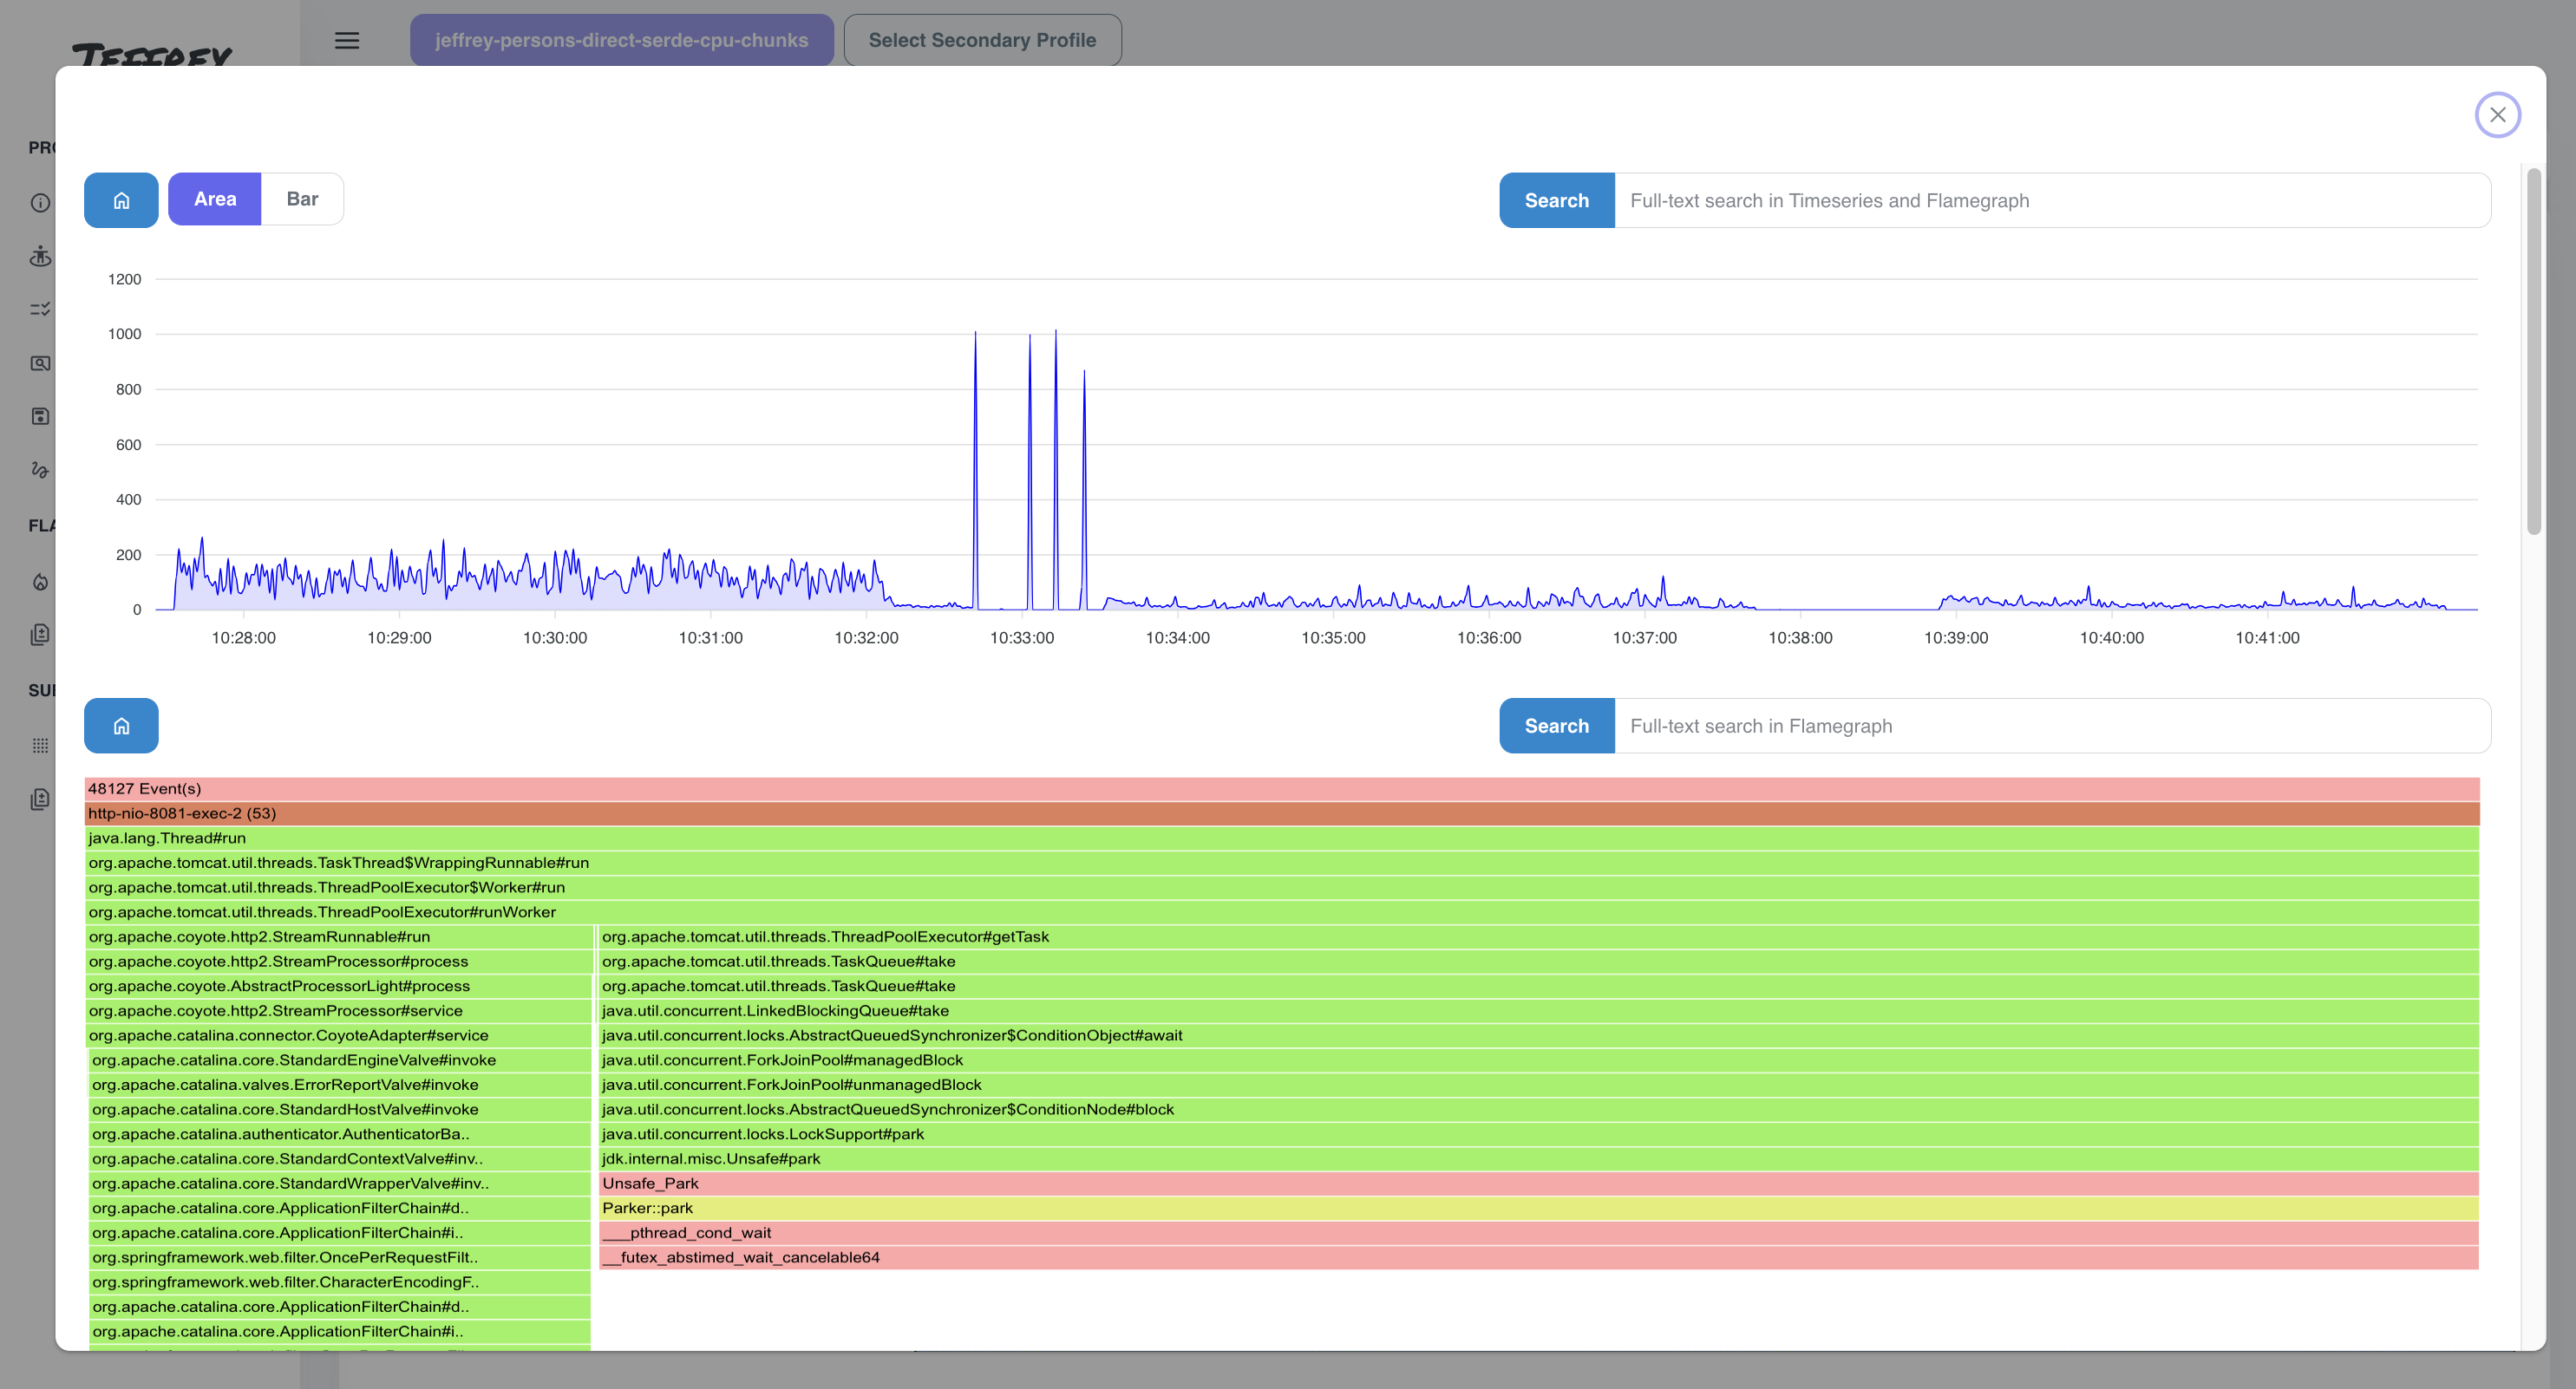Select the __futex_abstimed_wait_cancelable64 frame

(x=1538, y=1257)
